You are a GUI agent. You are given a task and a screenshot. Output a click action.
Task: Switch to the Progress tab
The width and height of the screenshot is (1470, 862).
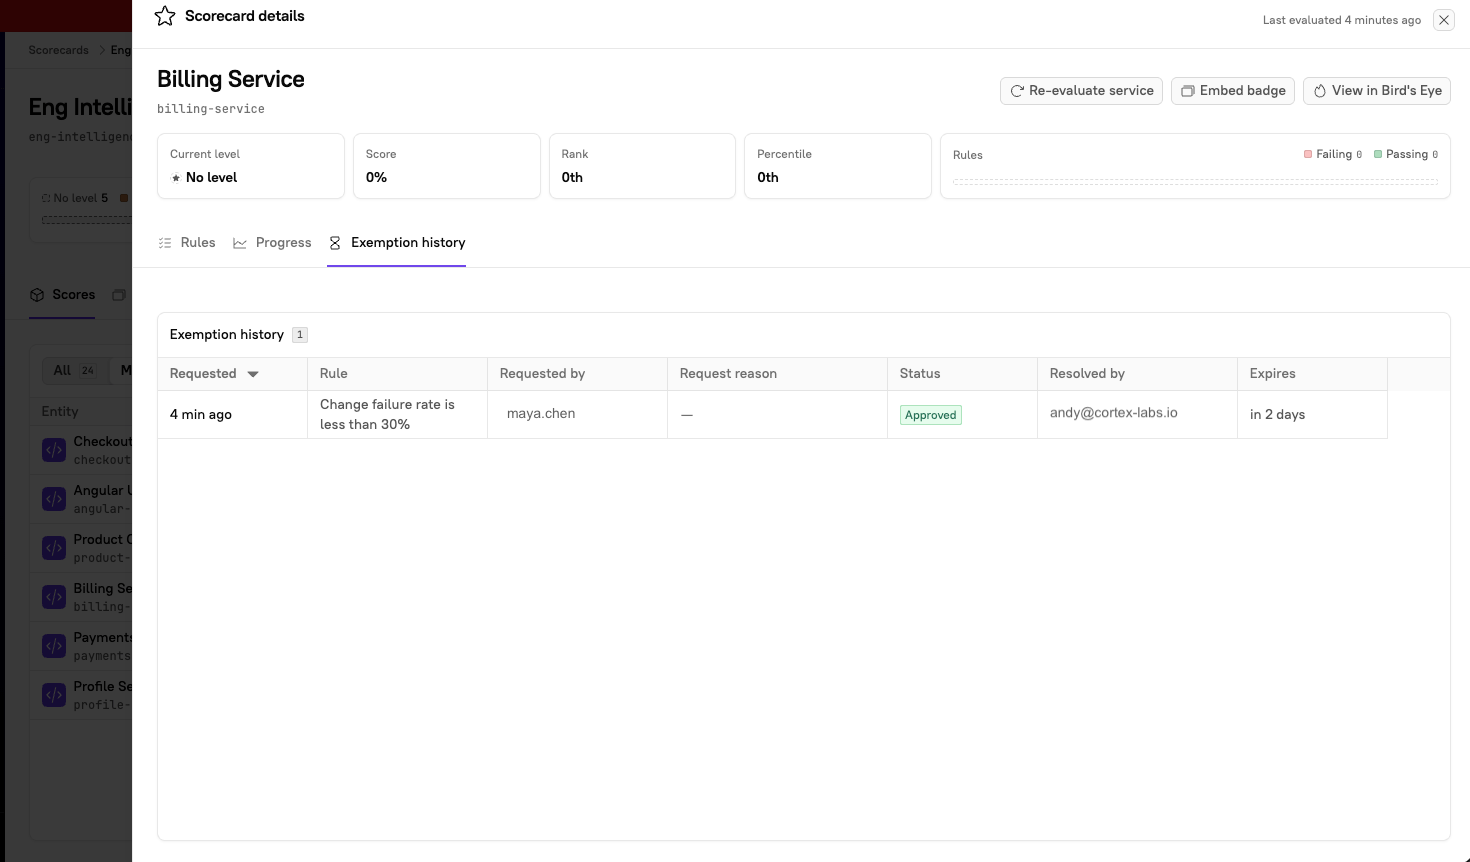(x=272, y=243)
